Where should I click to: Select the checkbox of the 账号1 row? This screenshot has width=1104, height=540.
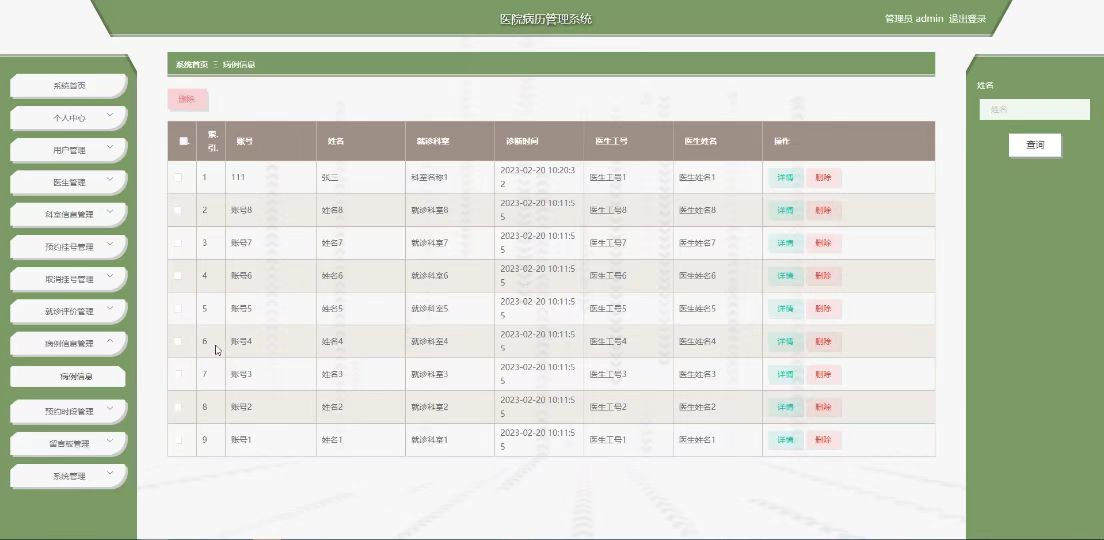point(178,439)
